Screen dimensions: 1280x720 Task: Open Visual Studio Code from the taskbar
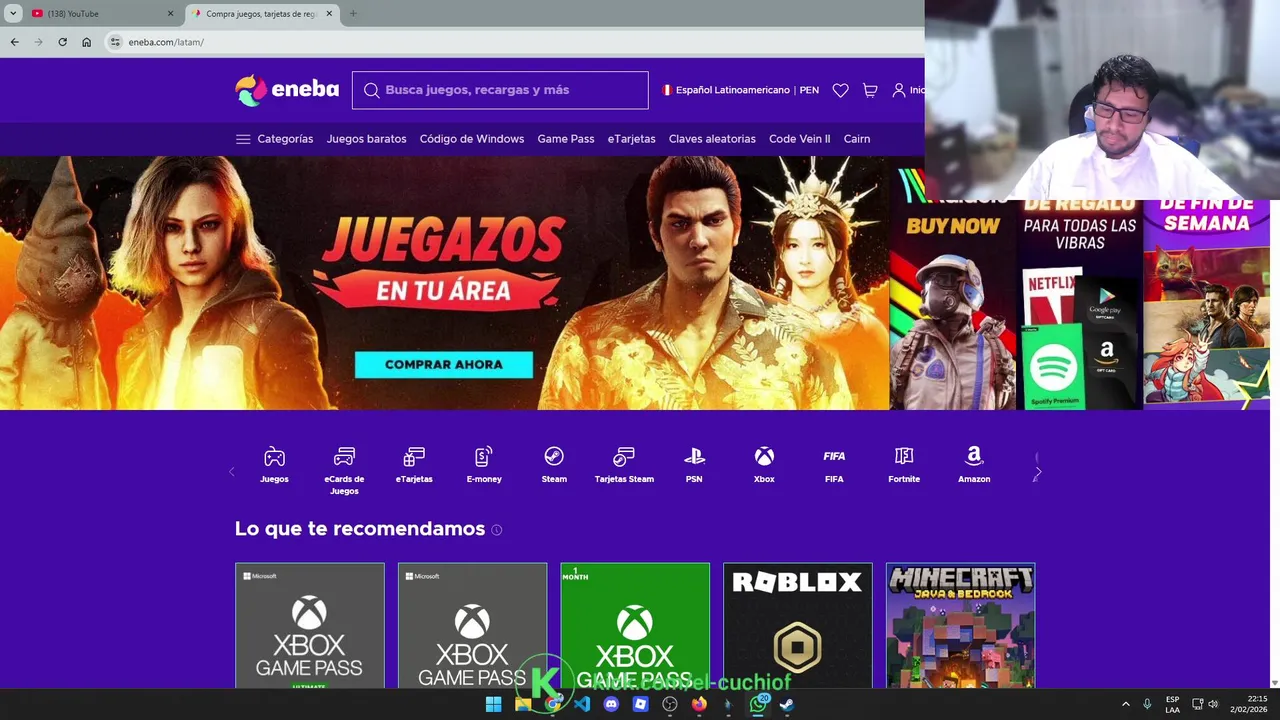pos(582,704)
